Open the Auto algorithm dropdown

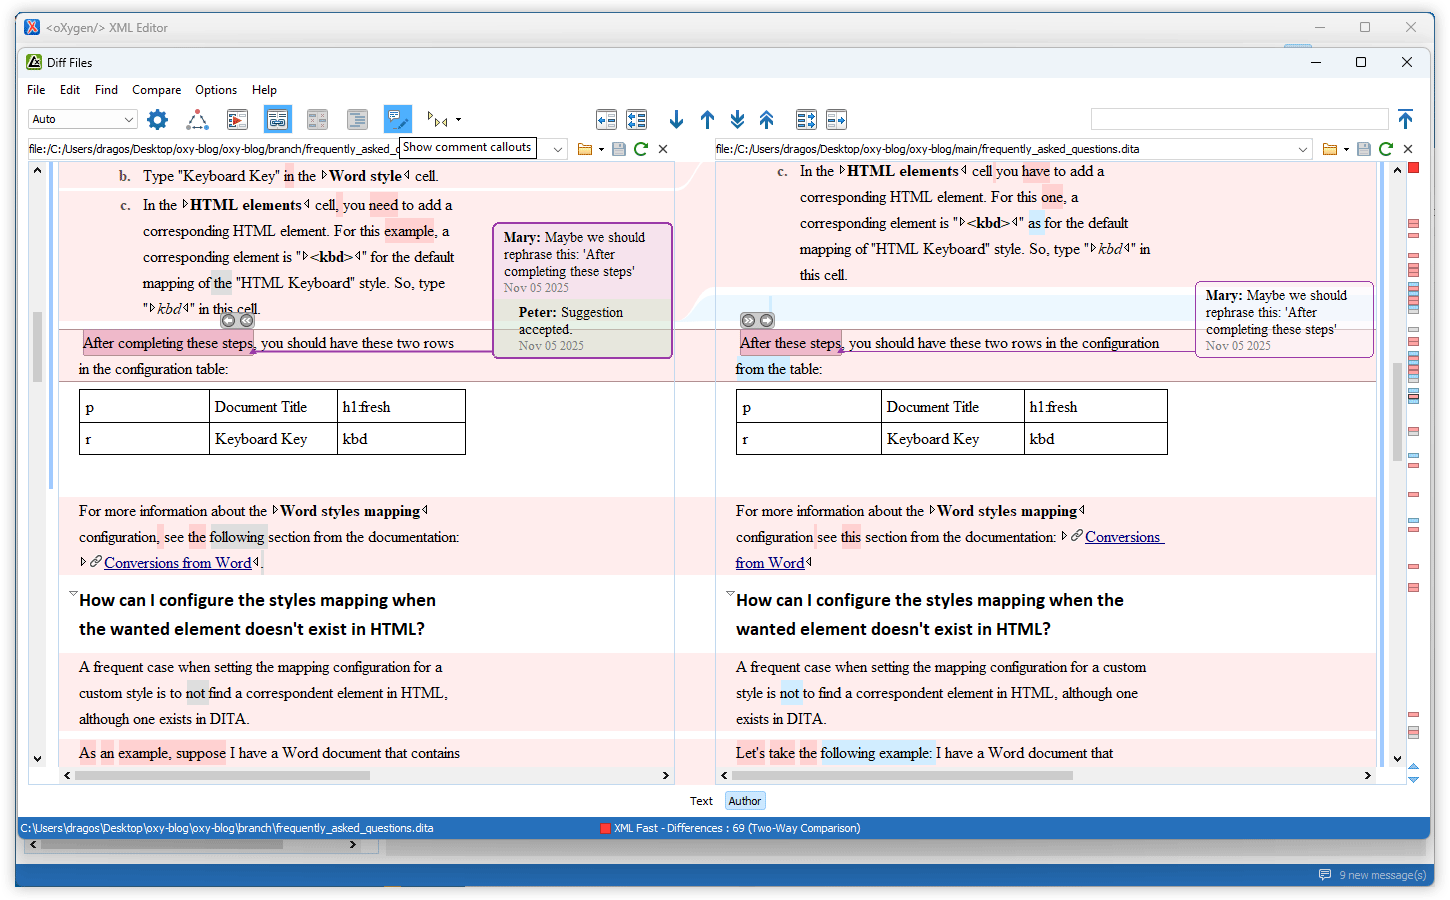[82, 119]
